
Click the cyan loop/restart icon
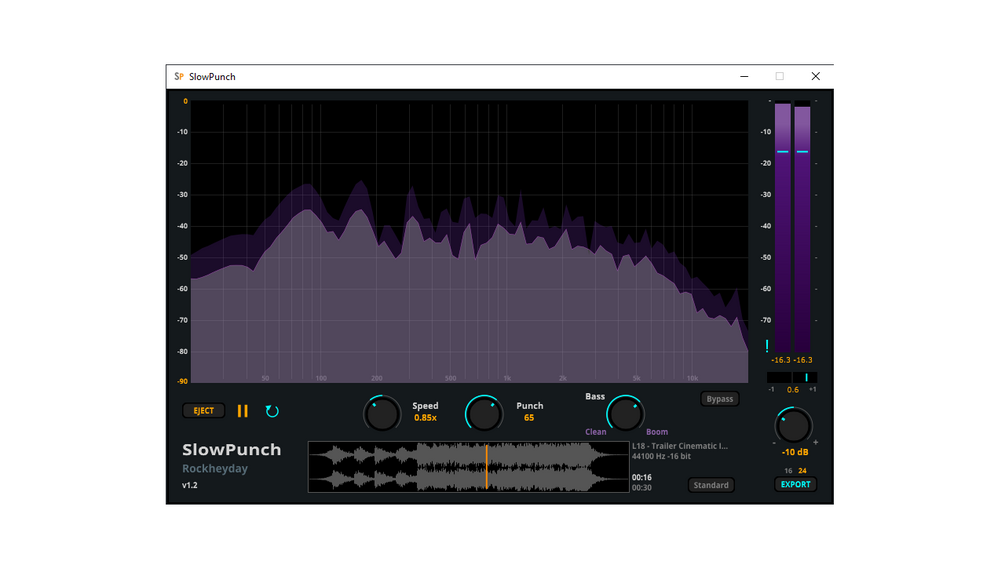coord(272,411)
